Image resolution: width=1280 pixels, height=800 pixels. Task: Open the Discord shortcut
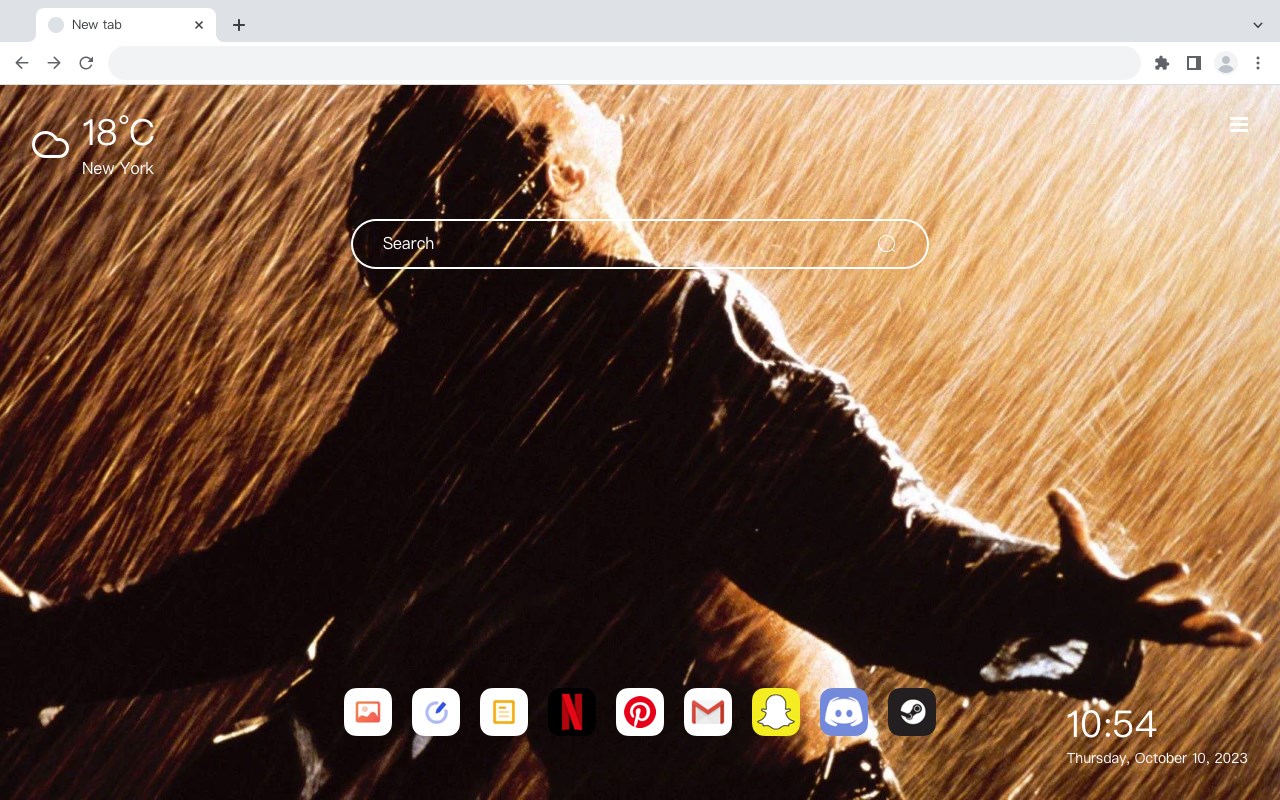click(844, 712)
